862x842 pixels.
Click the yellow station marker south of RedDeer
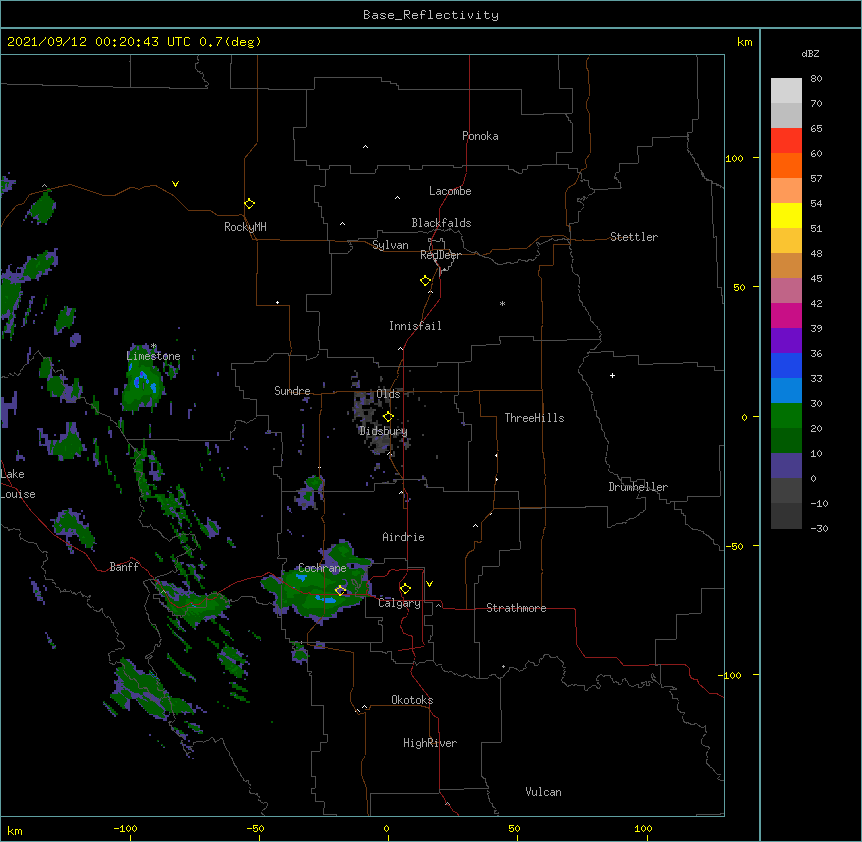[x=426, y=281]
